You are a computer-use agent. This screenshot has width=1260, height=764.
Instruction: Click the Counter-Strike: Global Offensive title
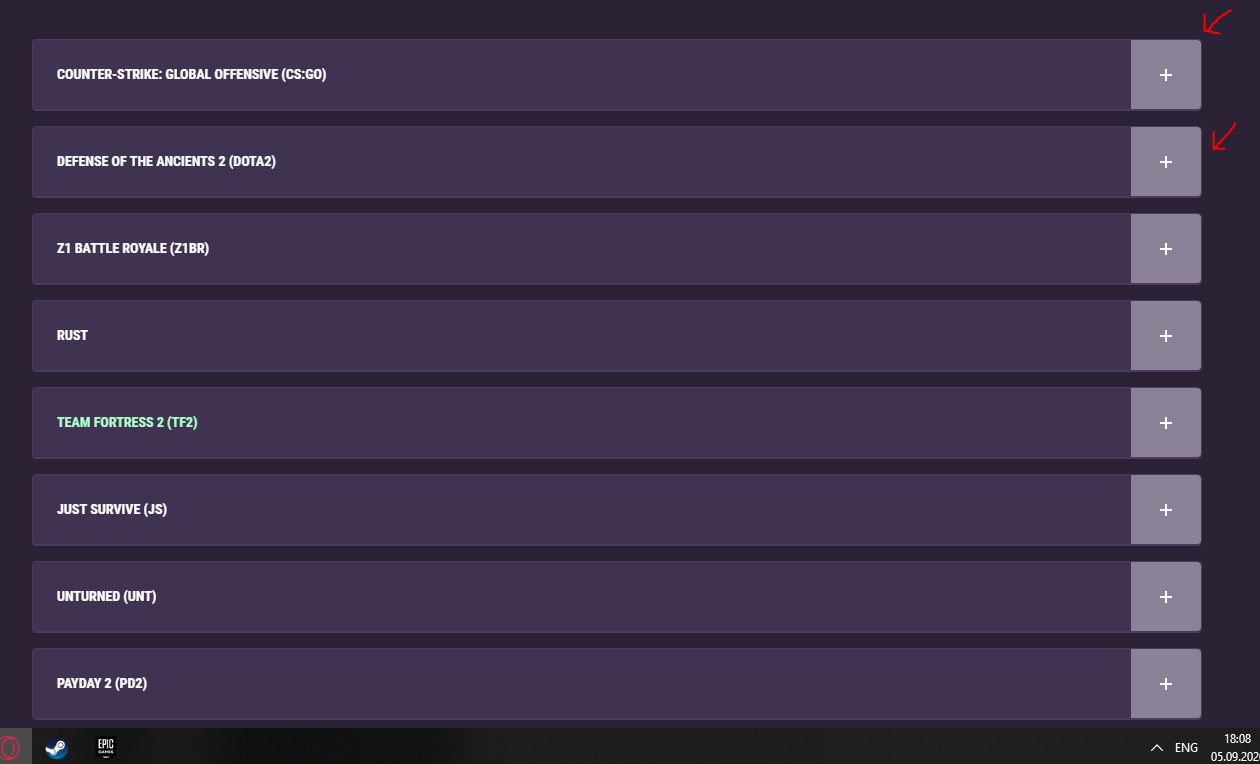(x=191, y=75)
